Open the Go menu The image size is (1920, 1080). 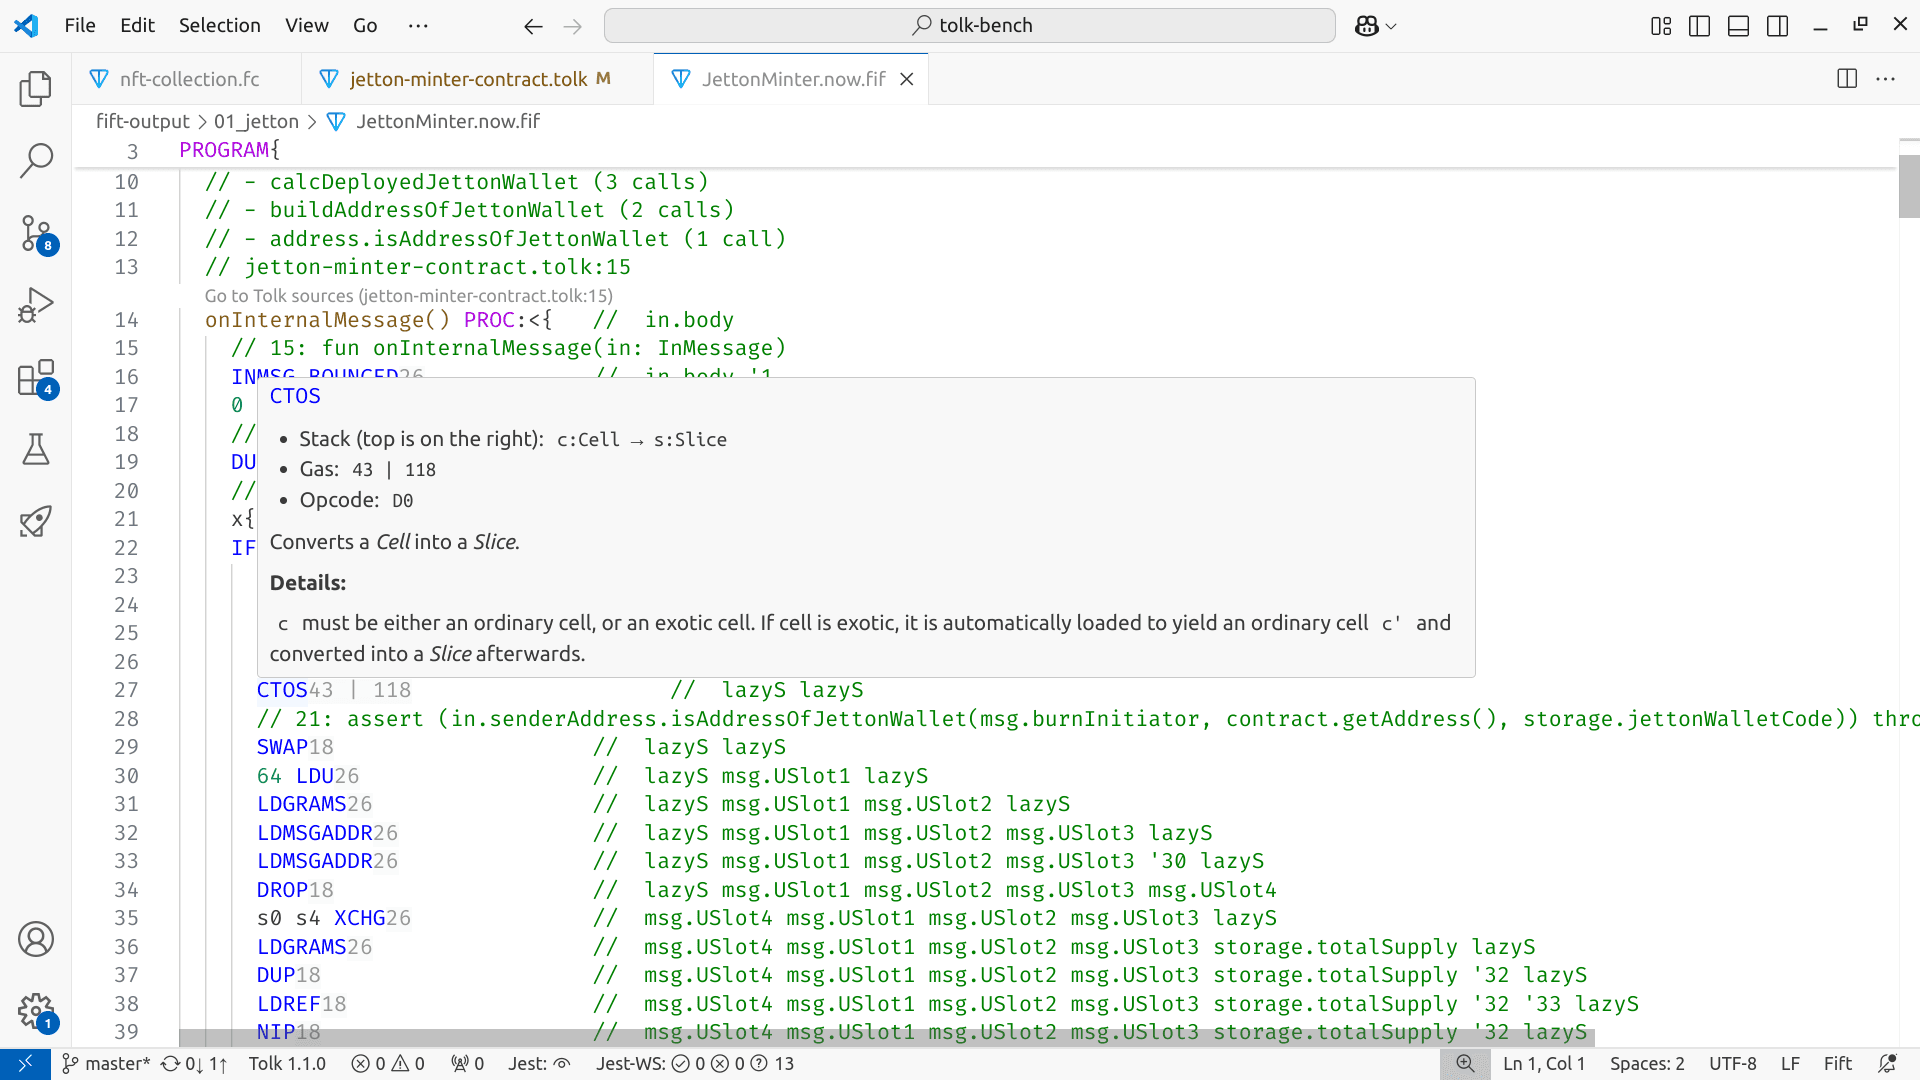(x=365, y=25)
